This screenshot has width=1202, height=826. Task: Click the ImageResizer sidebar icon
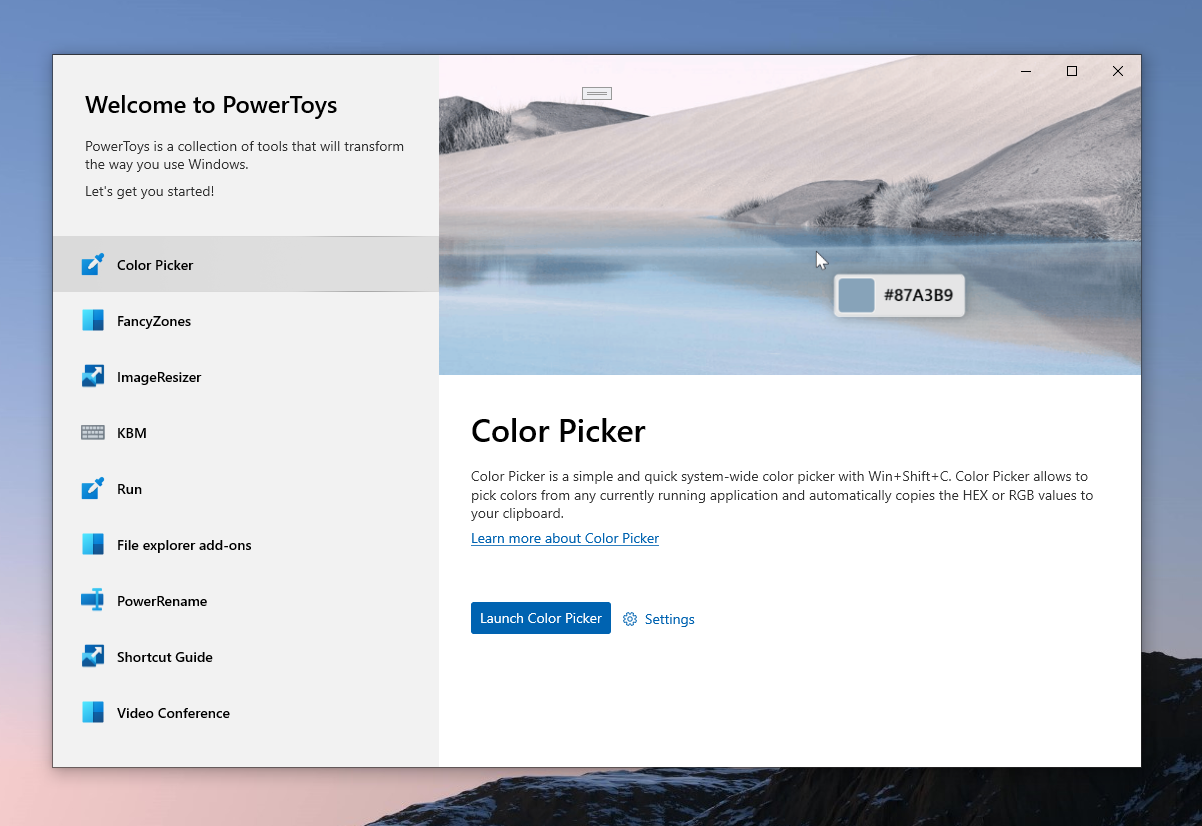[x=93, y=377]
